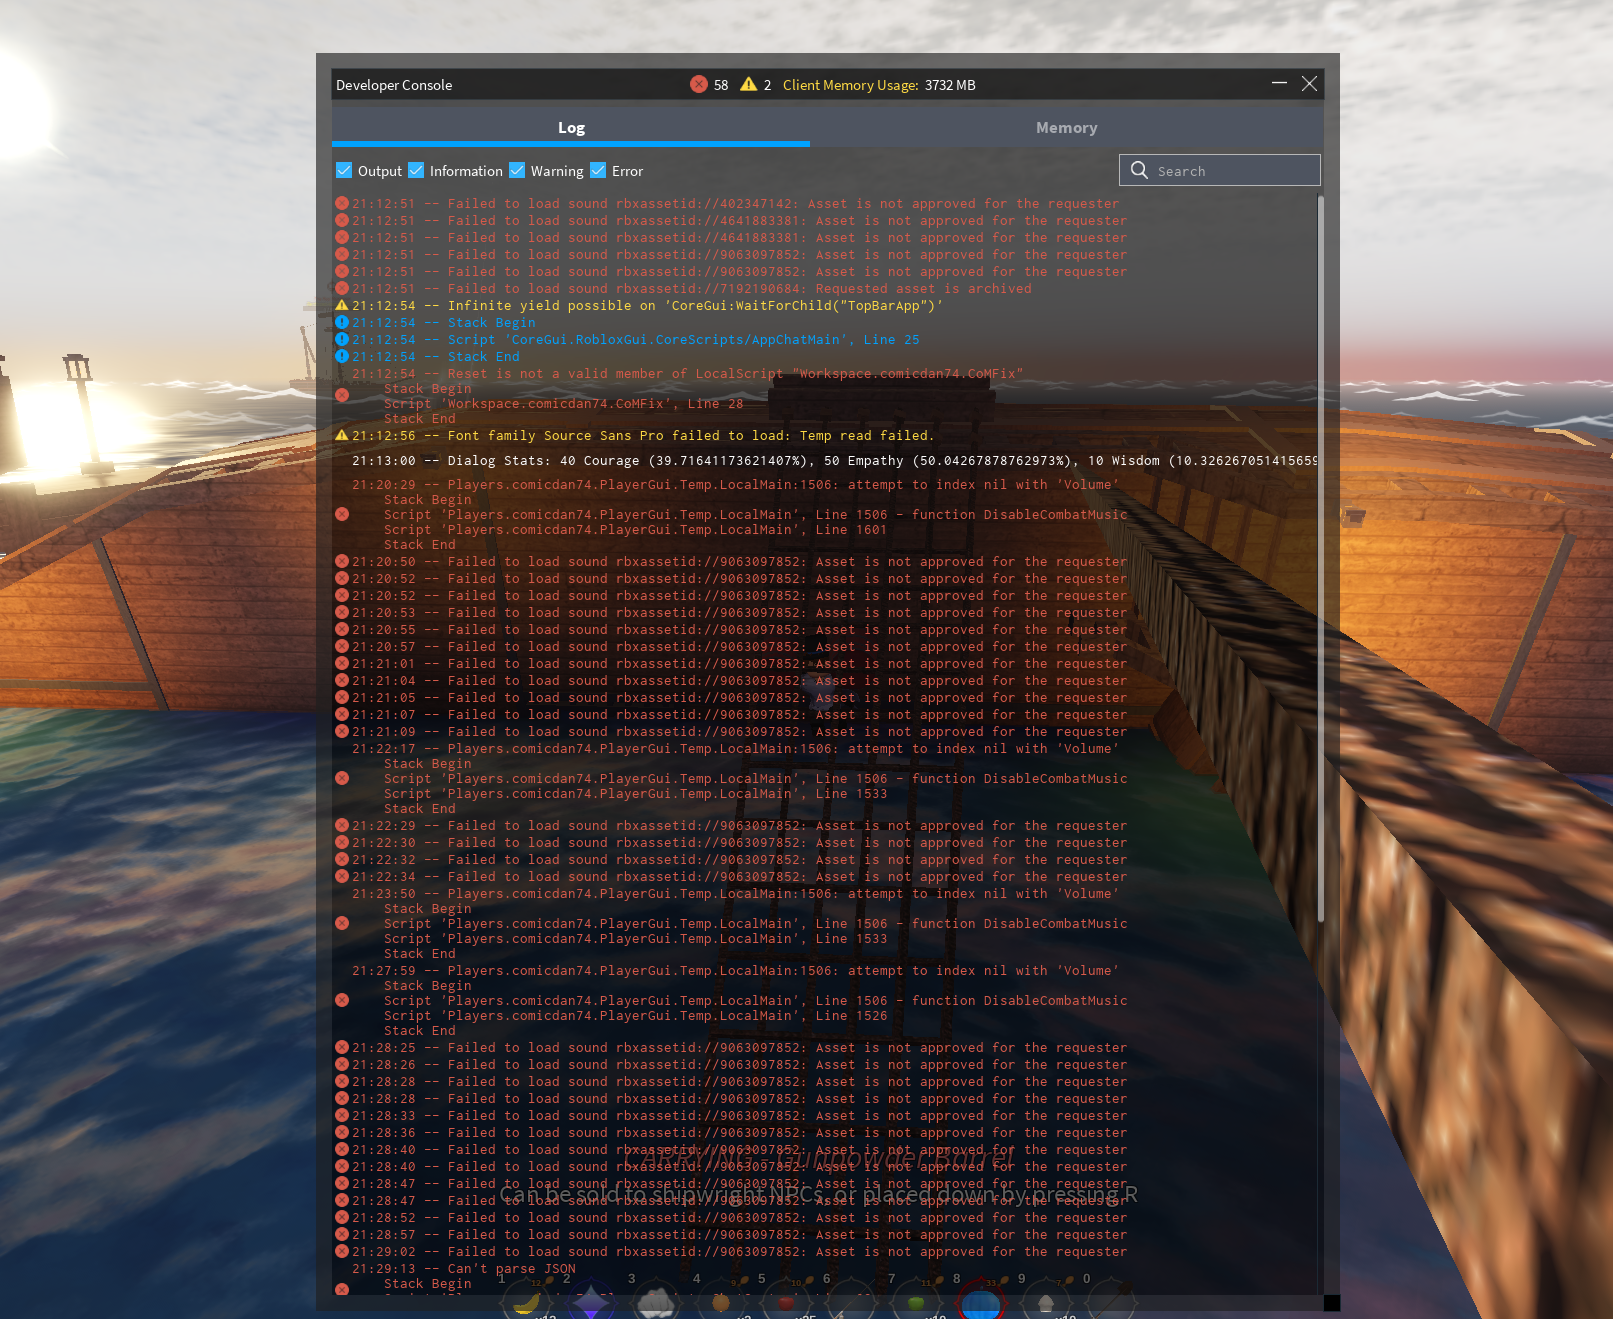Switch to the Memory tab
This screenshot has width=1613, height=1319.
[1066, 128]
